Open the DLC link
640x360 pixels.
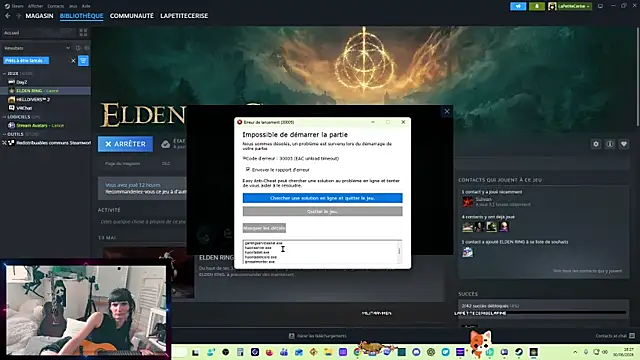point(166,163)
